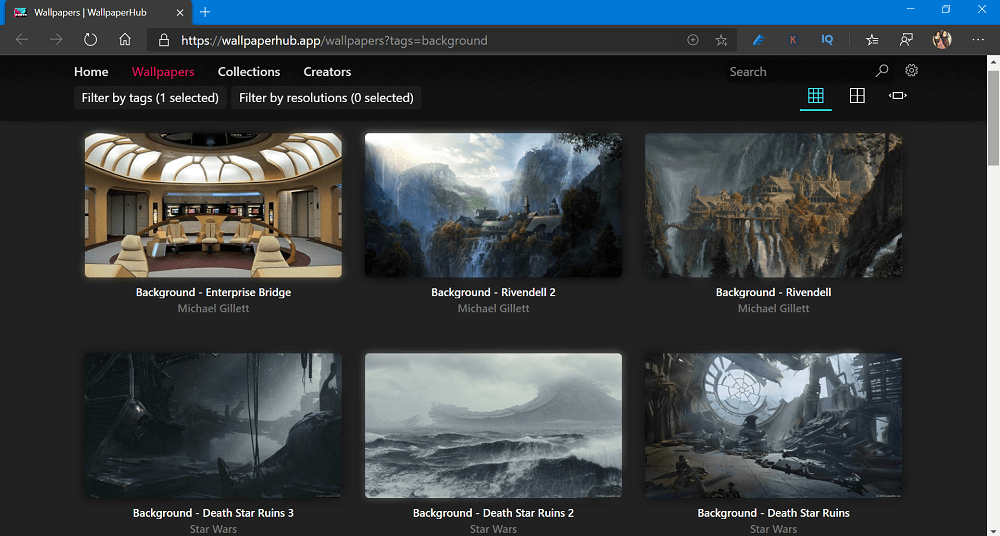The height and width of the screenshot is (536, 1000).
Task: Open Death Star Ruins 3 thumbnail
Action: pyautogui.click(x=214, y=426)
